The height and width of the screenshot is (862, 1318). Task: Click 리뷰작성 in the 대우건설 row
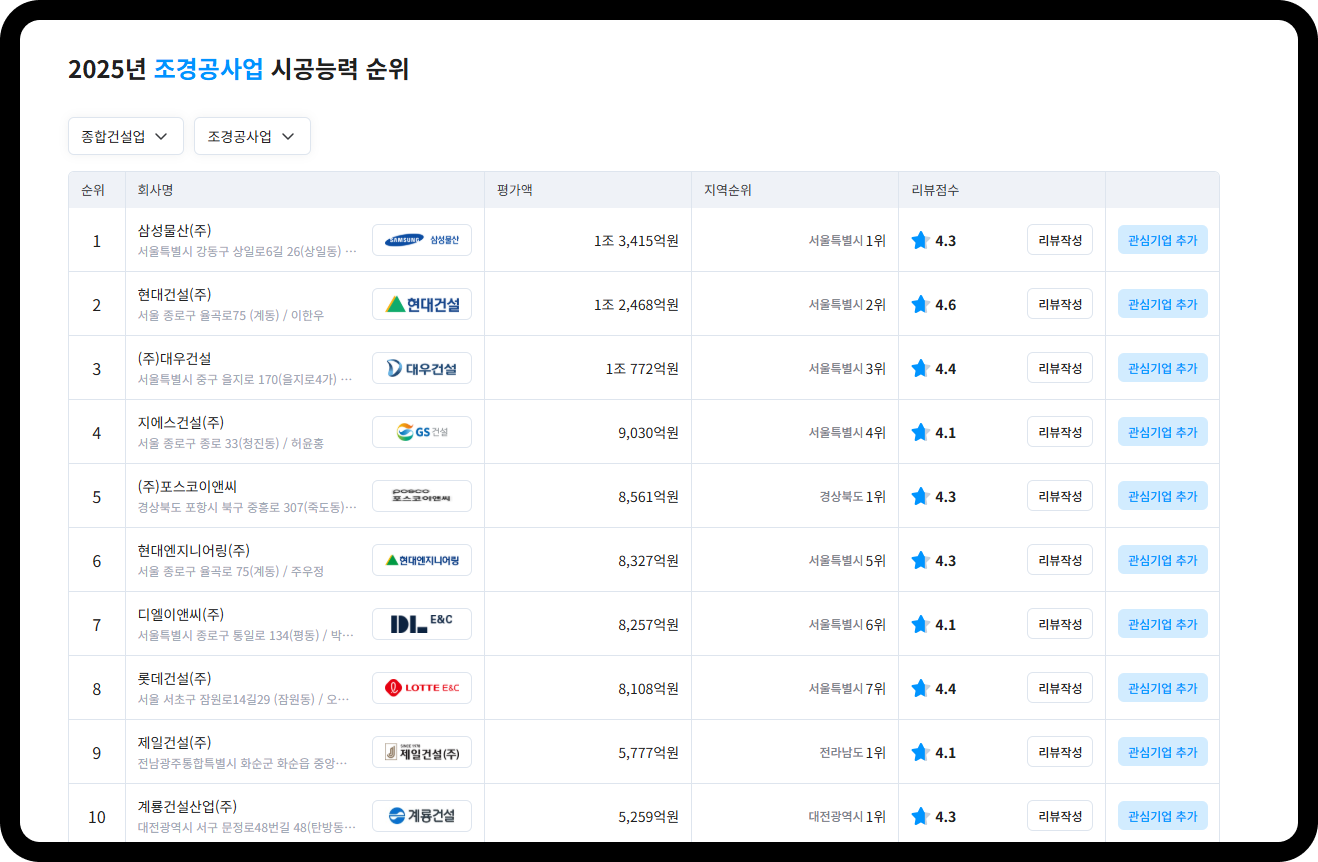pyautogui.click(x=1060, y=368)
